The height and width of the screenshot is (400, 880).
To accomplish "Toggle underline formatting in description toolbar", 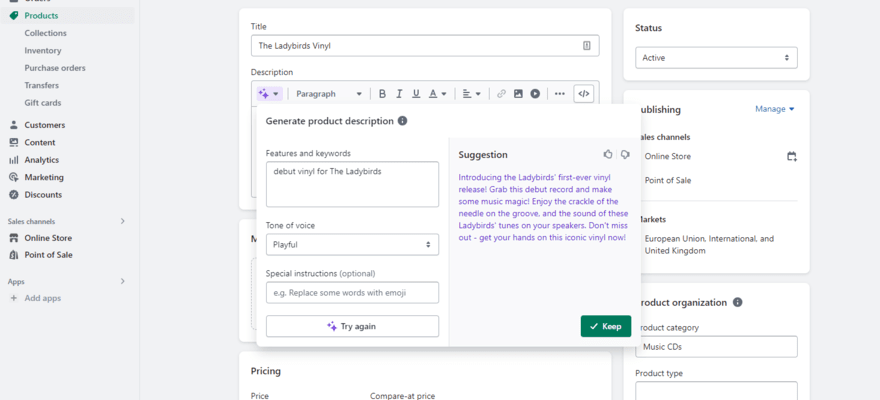I will pos(416,94).
